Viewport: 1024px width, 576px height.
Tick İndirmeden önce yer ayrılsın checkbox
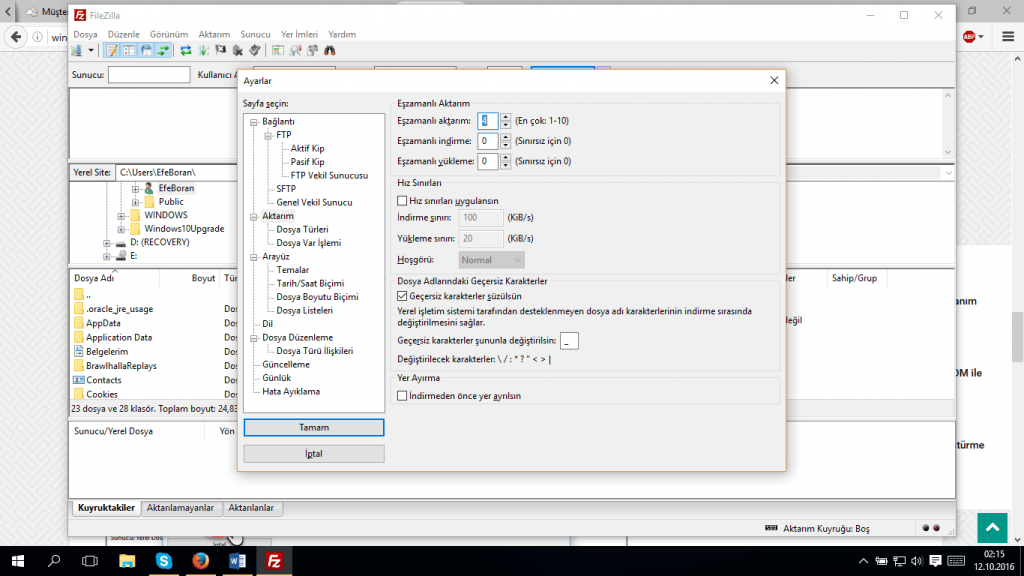(402, 396)
